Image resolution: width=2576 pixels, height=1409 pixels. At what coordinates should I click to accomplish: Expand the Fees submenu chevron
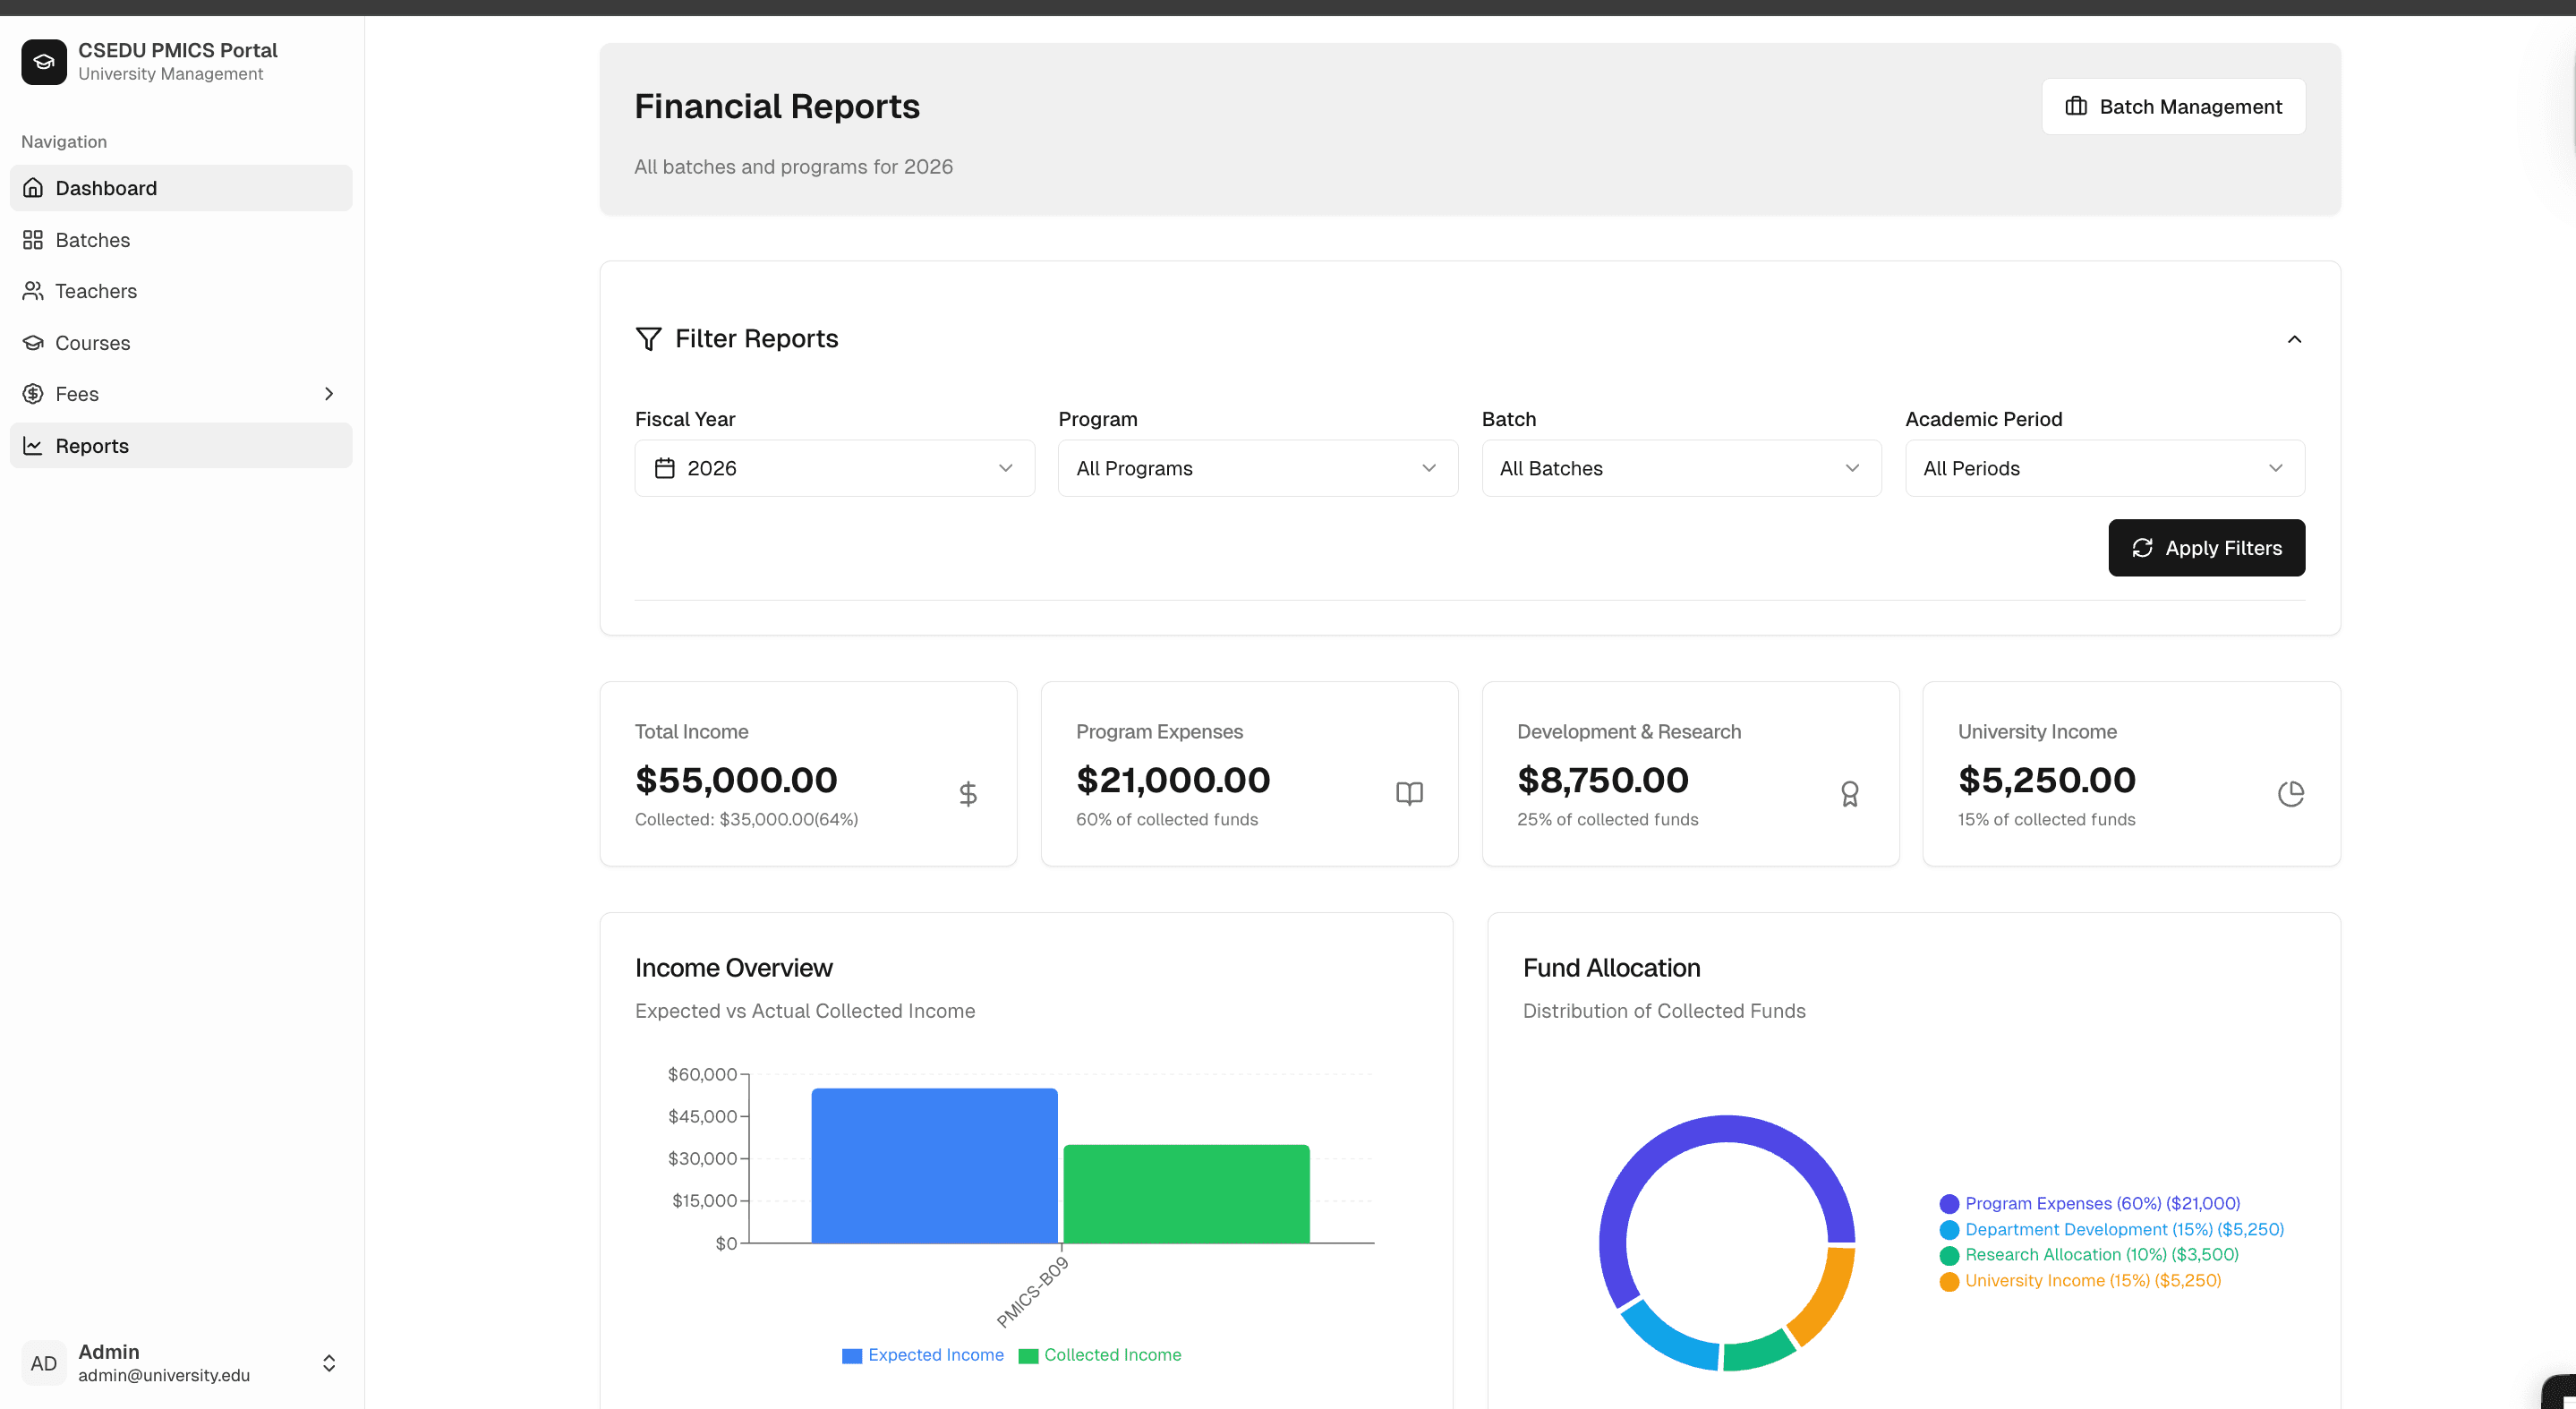tap(329, 394)
